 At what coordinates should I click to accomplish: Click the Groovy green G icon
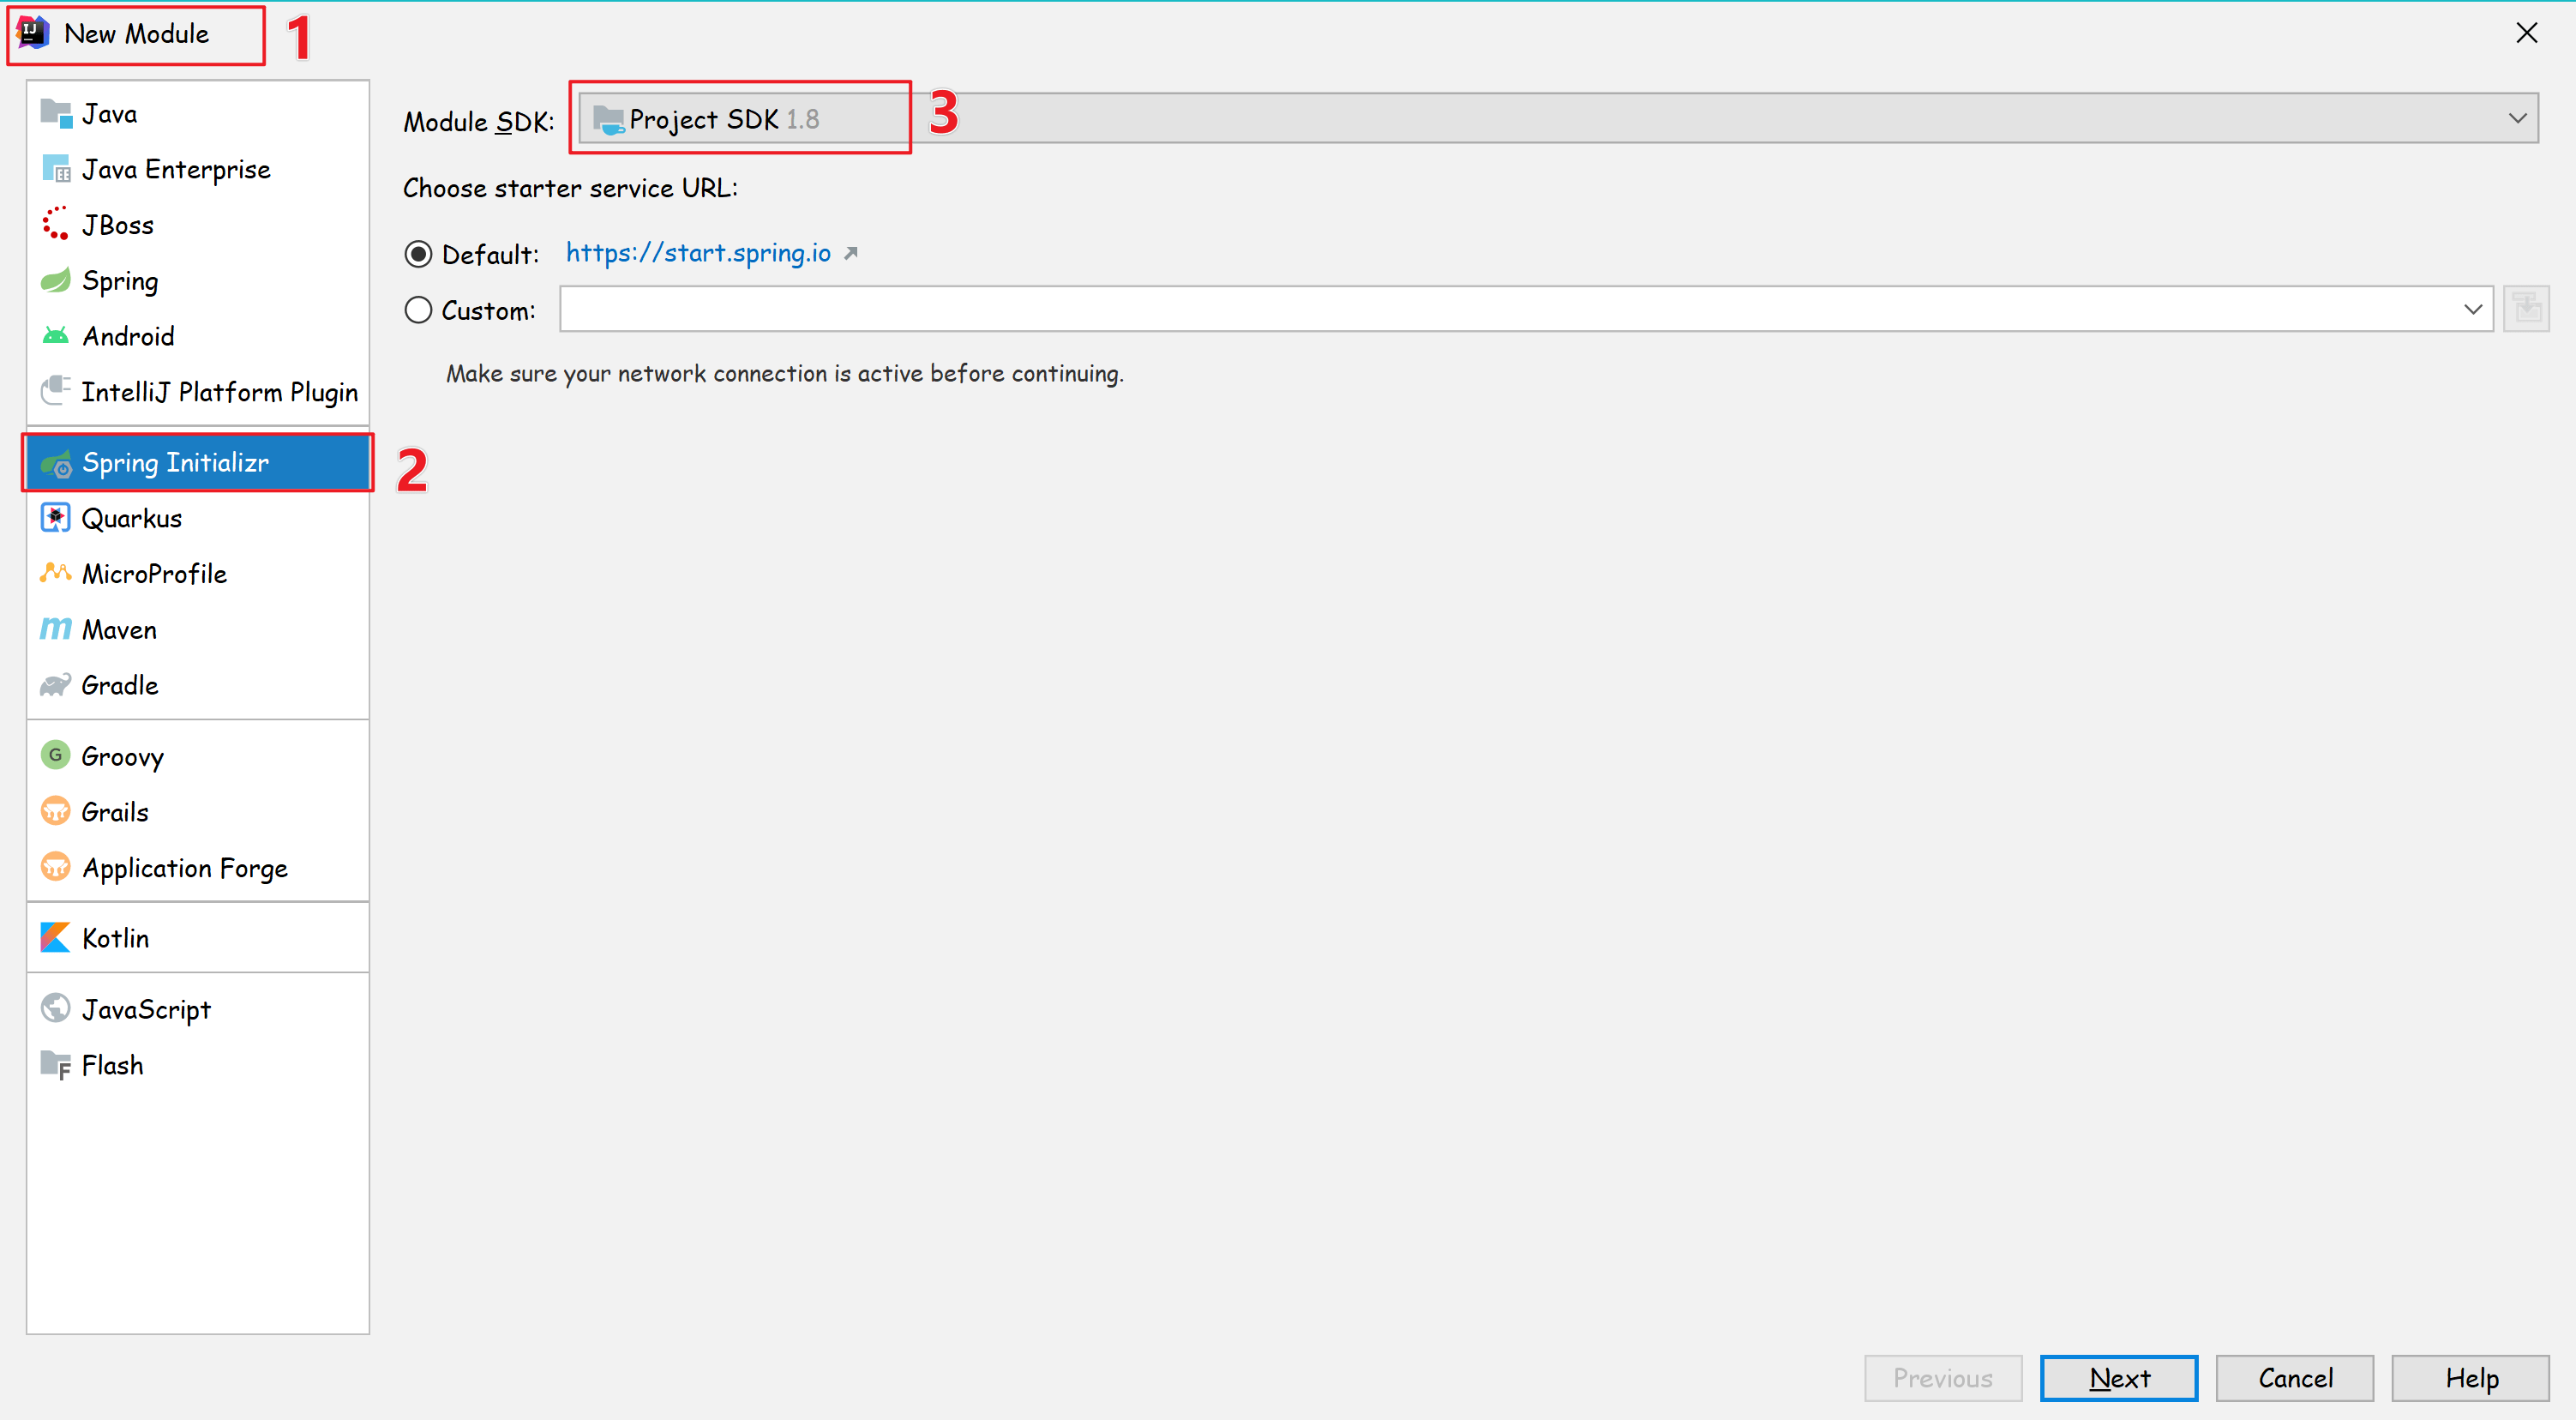coord(55,755)
